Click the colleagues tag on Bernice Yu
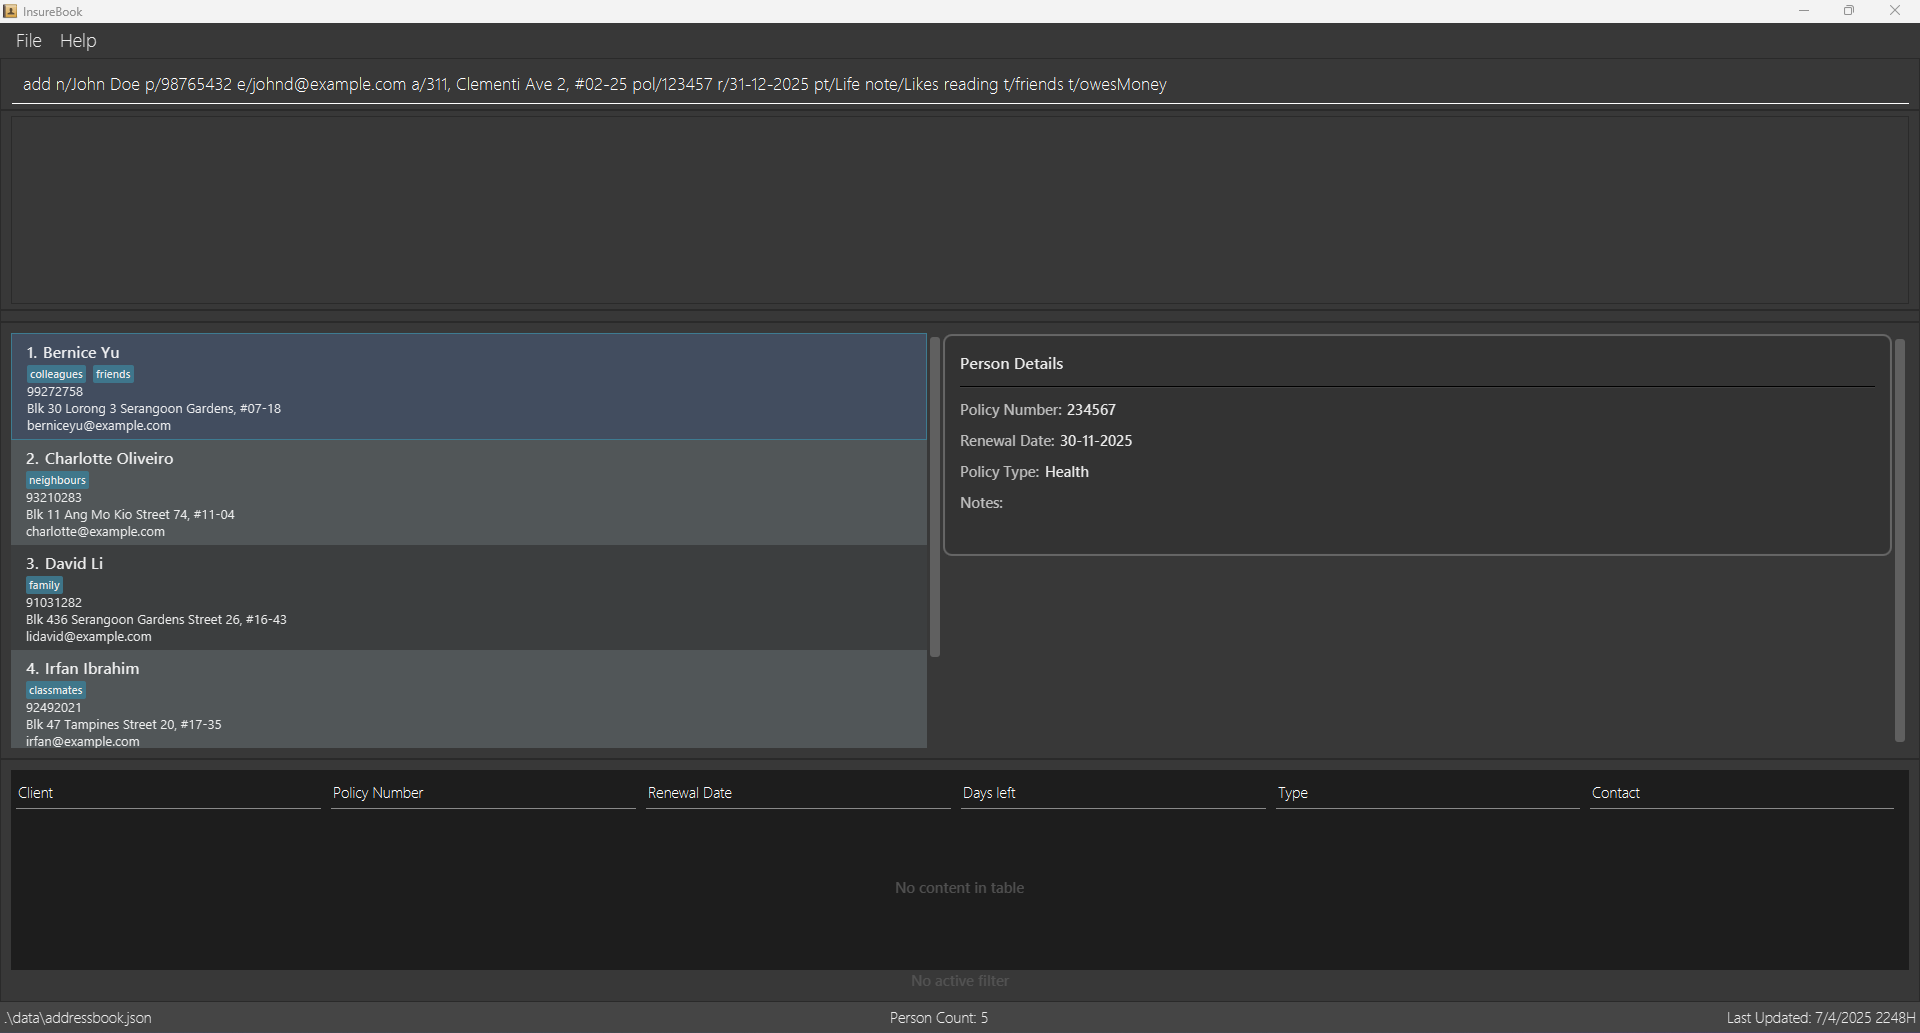1920x1033 pixels. point(56,374)
